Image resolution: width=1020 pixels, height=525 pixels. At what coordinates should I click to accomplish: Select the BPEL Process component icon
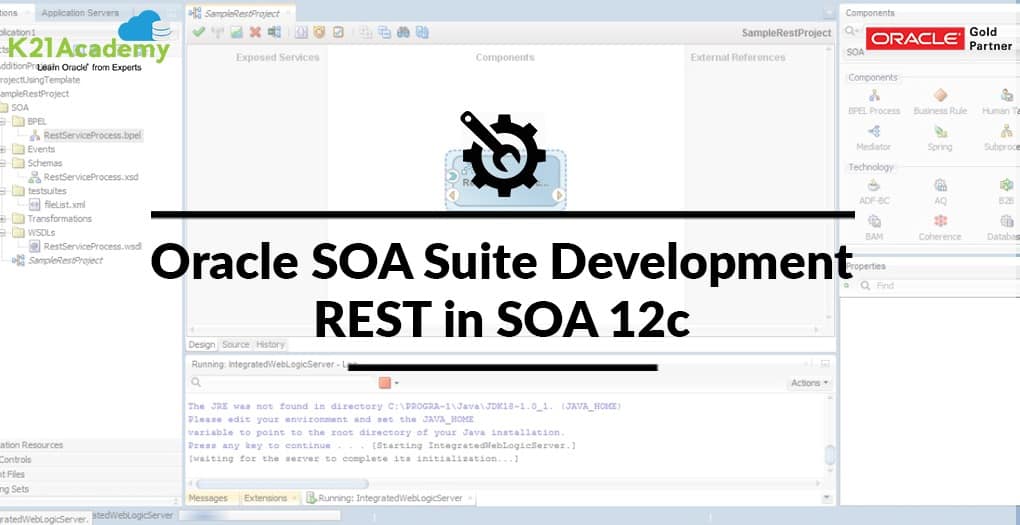pos(874,96)
